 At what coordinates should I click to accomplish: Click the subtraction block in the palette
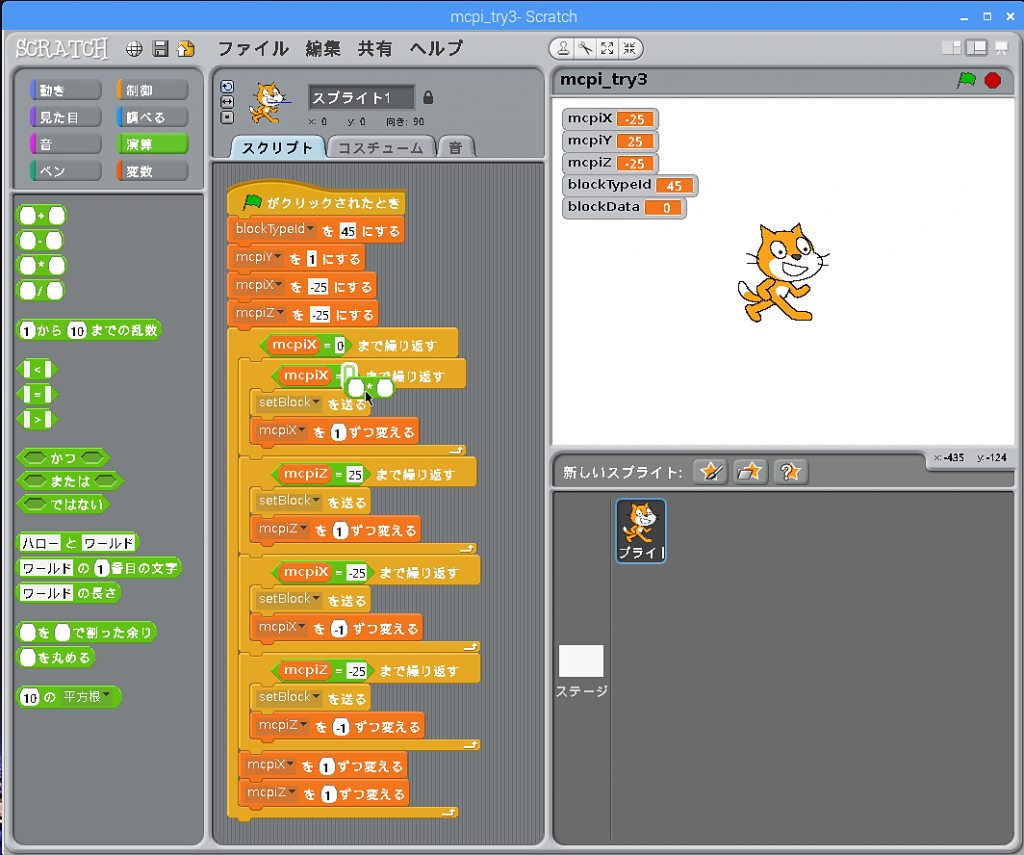pos(40,241)
